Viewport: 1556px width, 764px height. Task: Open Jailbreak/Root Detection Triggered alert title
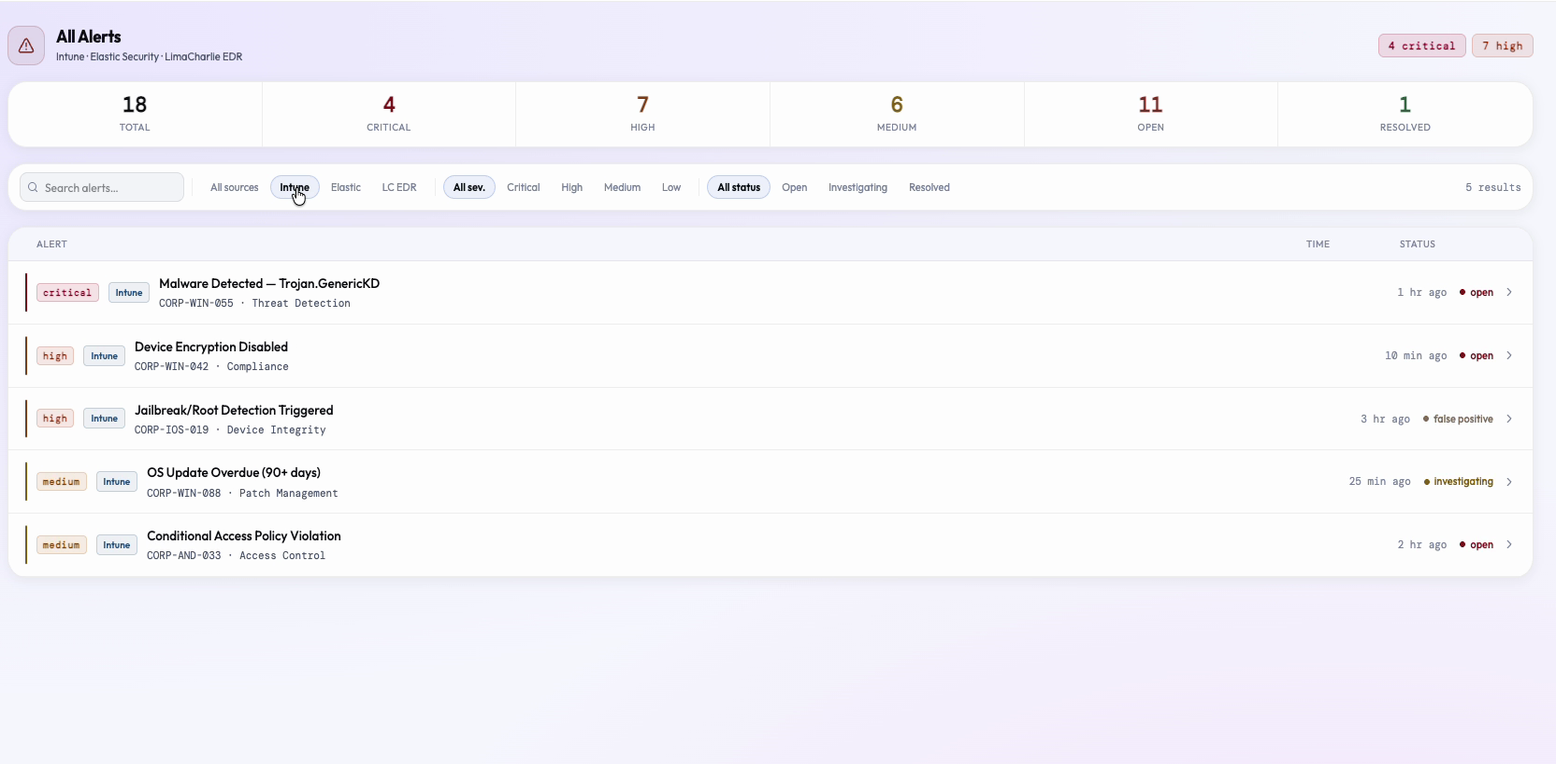[x=234, y=410]
